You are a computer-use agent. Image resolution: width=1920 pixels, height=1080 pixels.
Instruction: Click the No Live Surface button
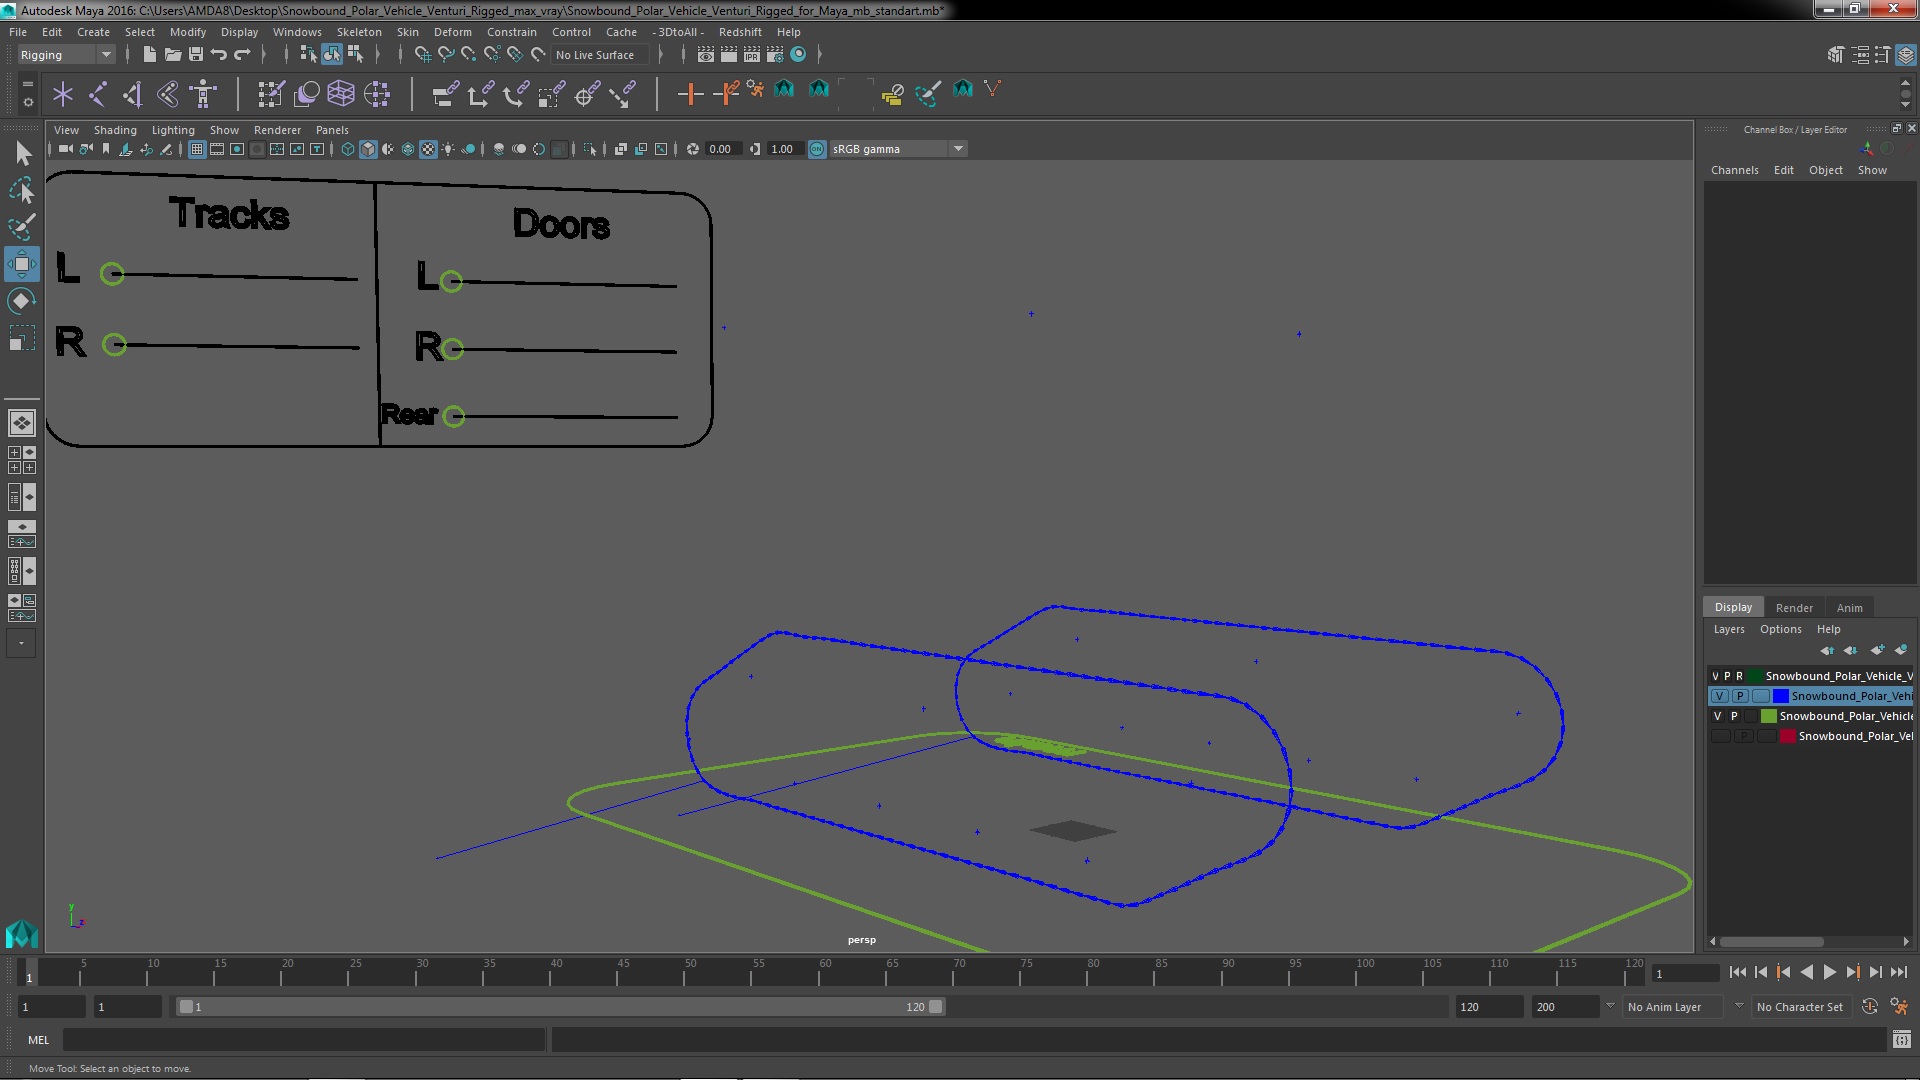point(595,55)
